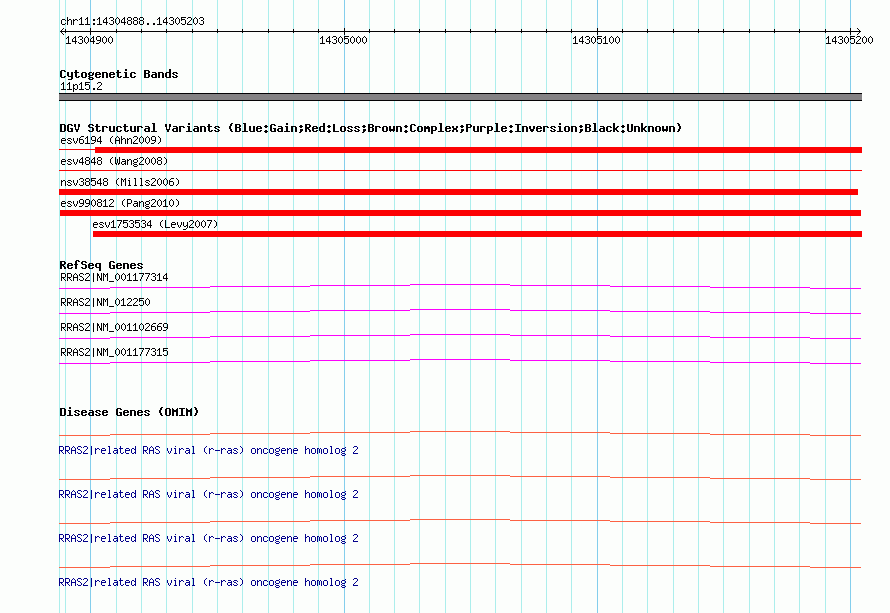Open RRAS2|NM_001177315 transcript
The image size is (890, 613).
114,352
